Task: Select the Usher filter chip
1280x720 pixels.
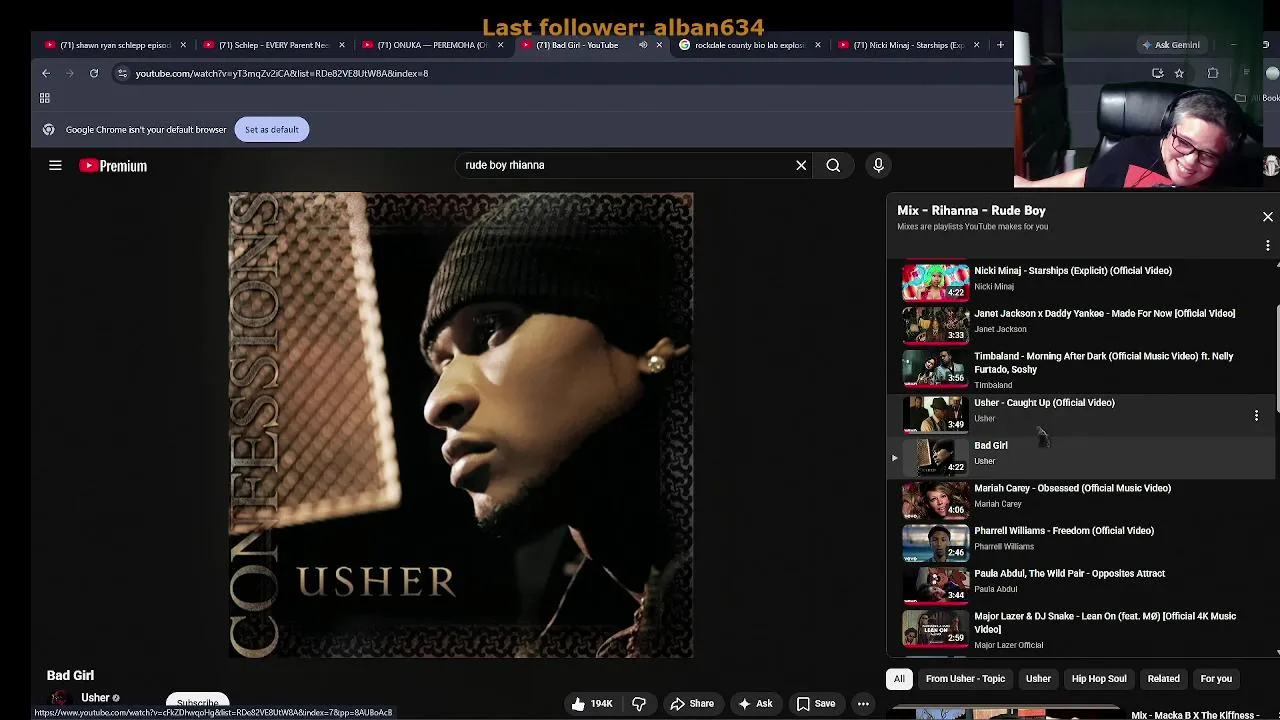Action: (1038, 679)
